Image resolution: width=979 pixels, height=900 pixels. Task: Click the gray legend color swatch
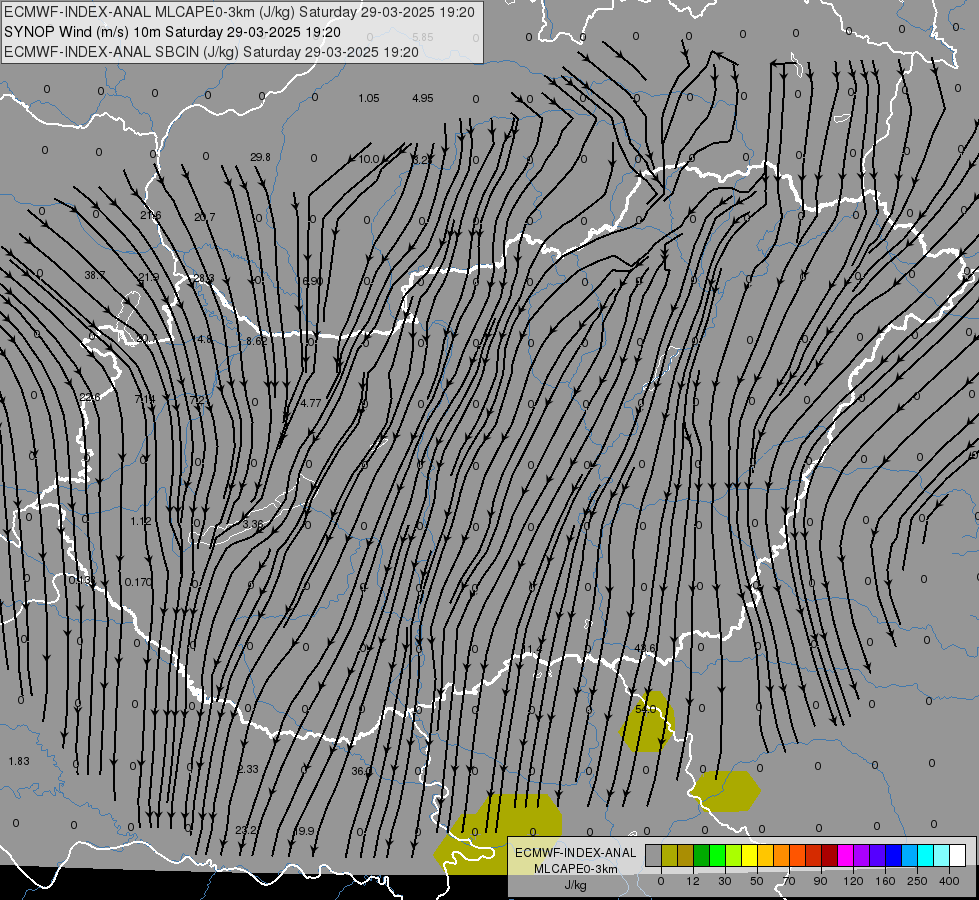pos(654,855)
